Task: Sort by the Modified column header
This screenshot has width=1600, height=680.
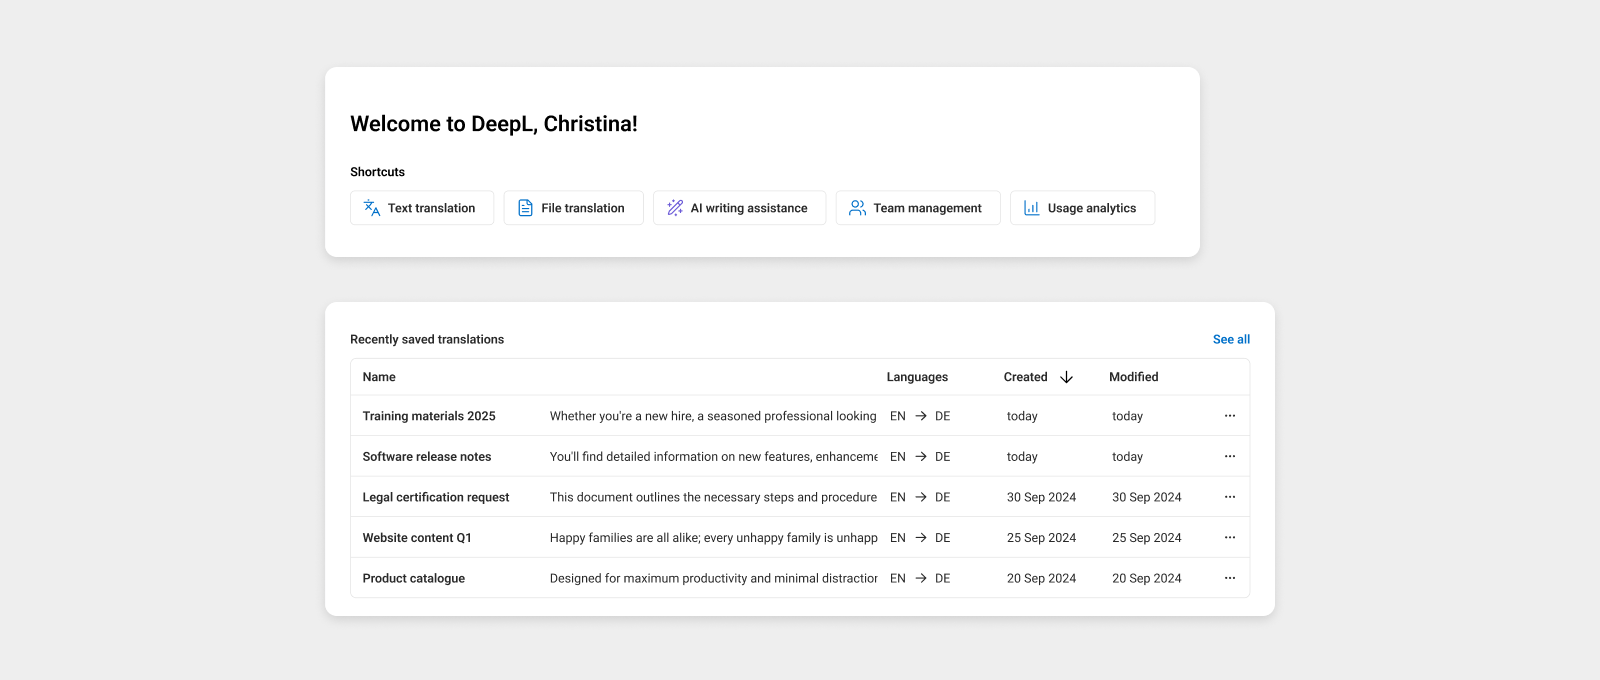Action: click(x=1134, y=377)
